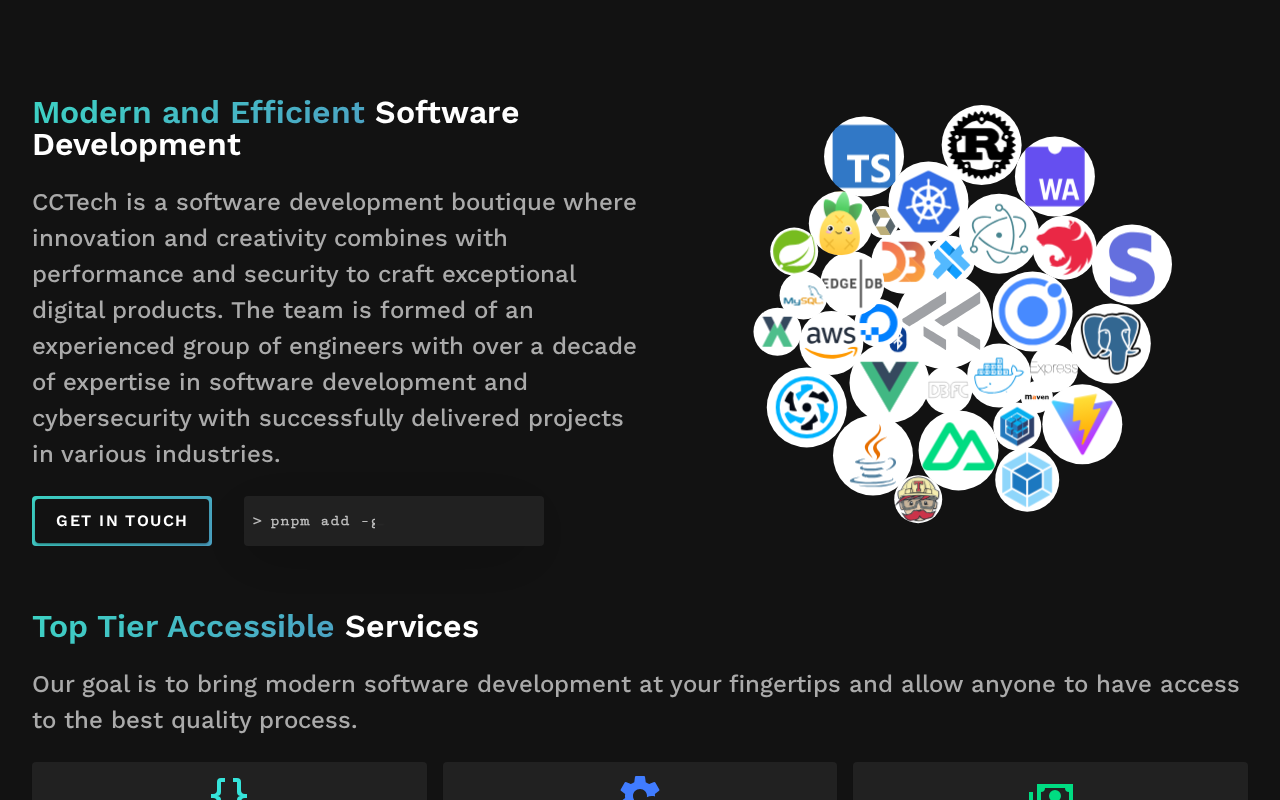Click the Rust gear logo

981,145
